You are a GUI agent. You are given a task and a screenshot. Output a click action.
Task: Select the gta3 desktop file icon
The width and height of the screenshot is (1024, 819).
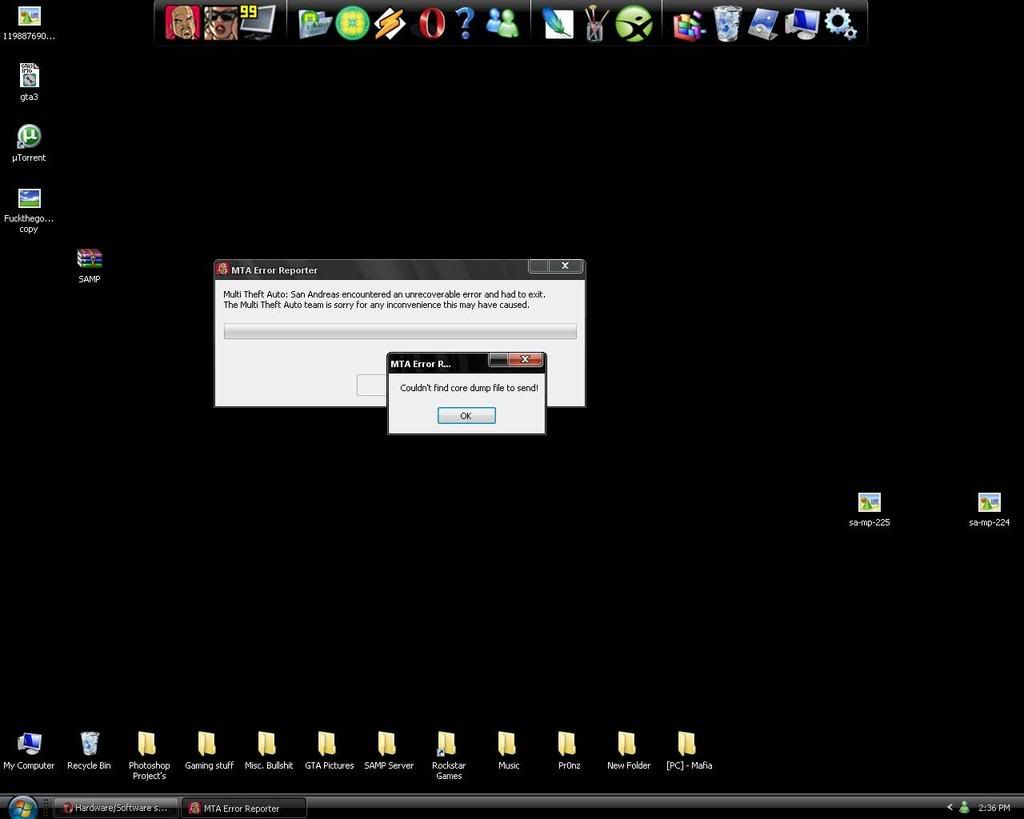pyautogui.click(x=29, y=82)
